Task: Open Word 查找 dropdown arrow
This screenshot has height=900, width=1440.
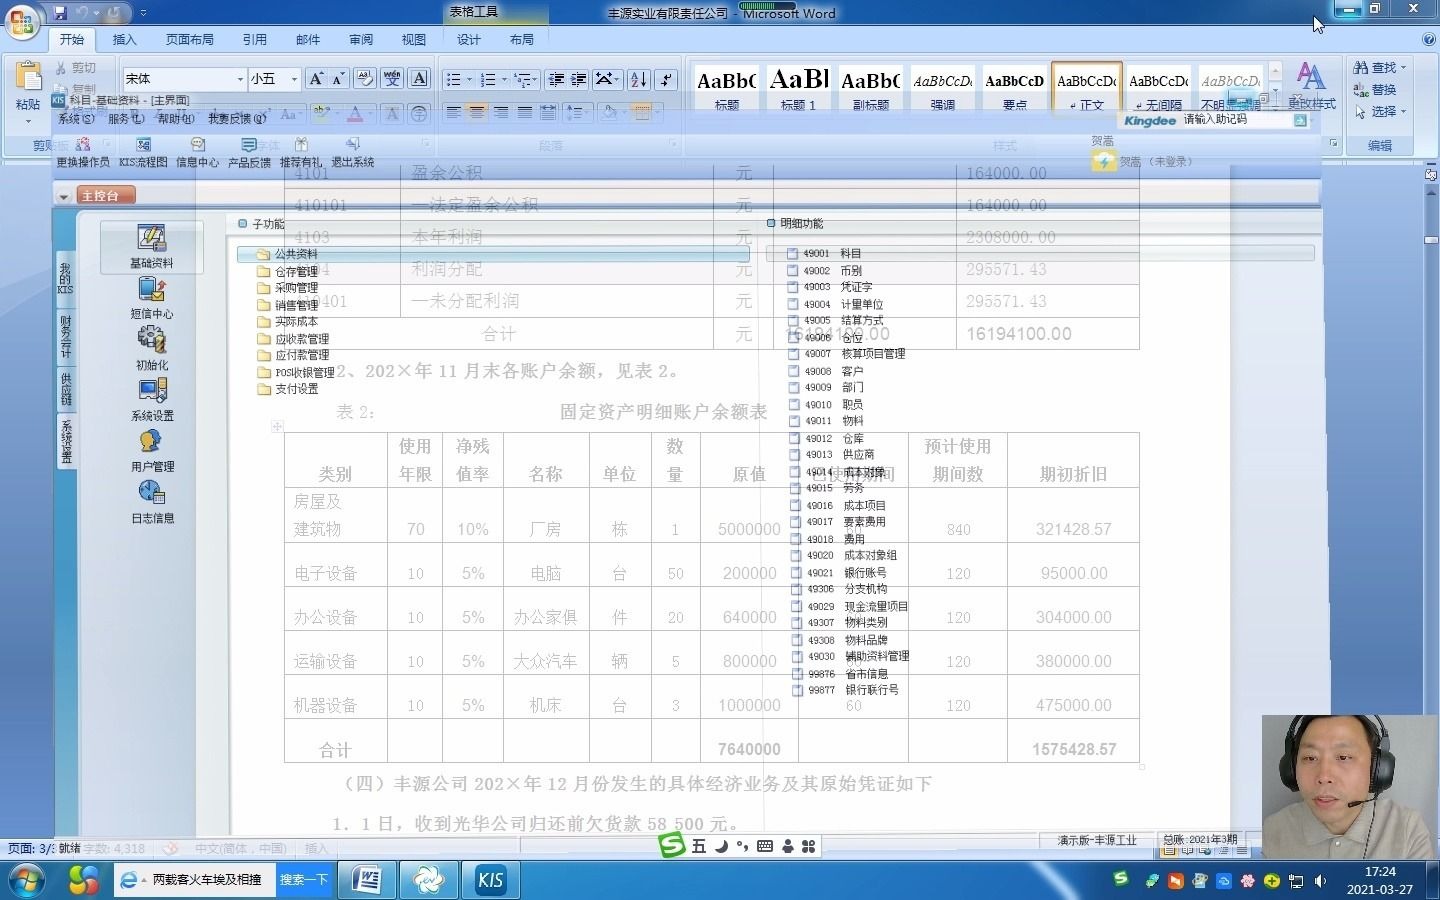Action: point(1403,67)
